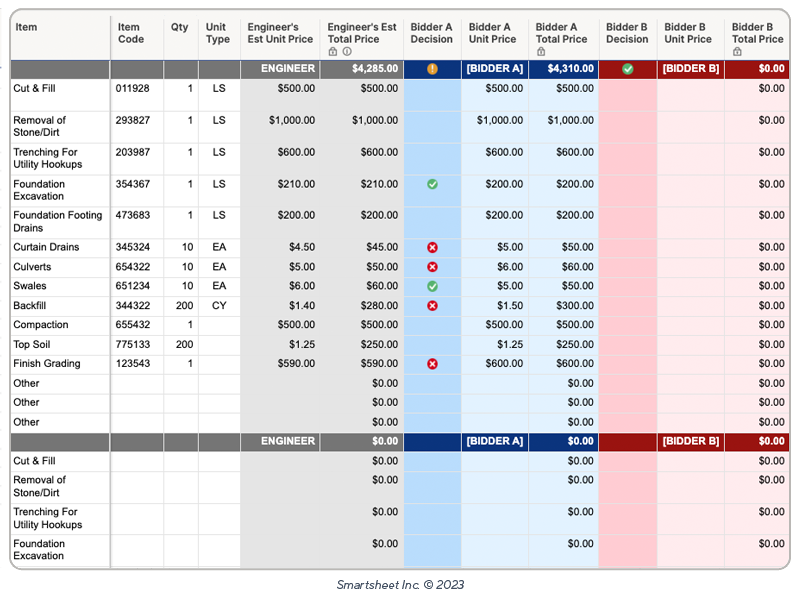Click the Smartsheet Inc. © 2023 footer text

pos(400,585)
